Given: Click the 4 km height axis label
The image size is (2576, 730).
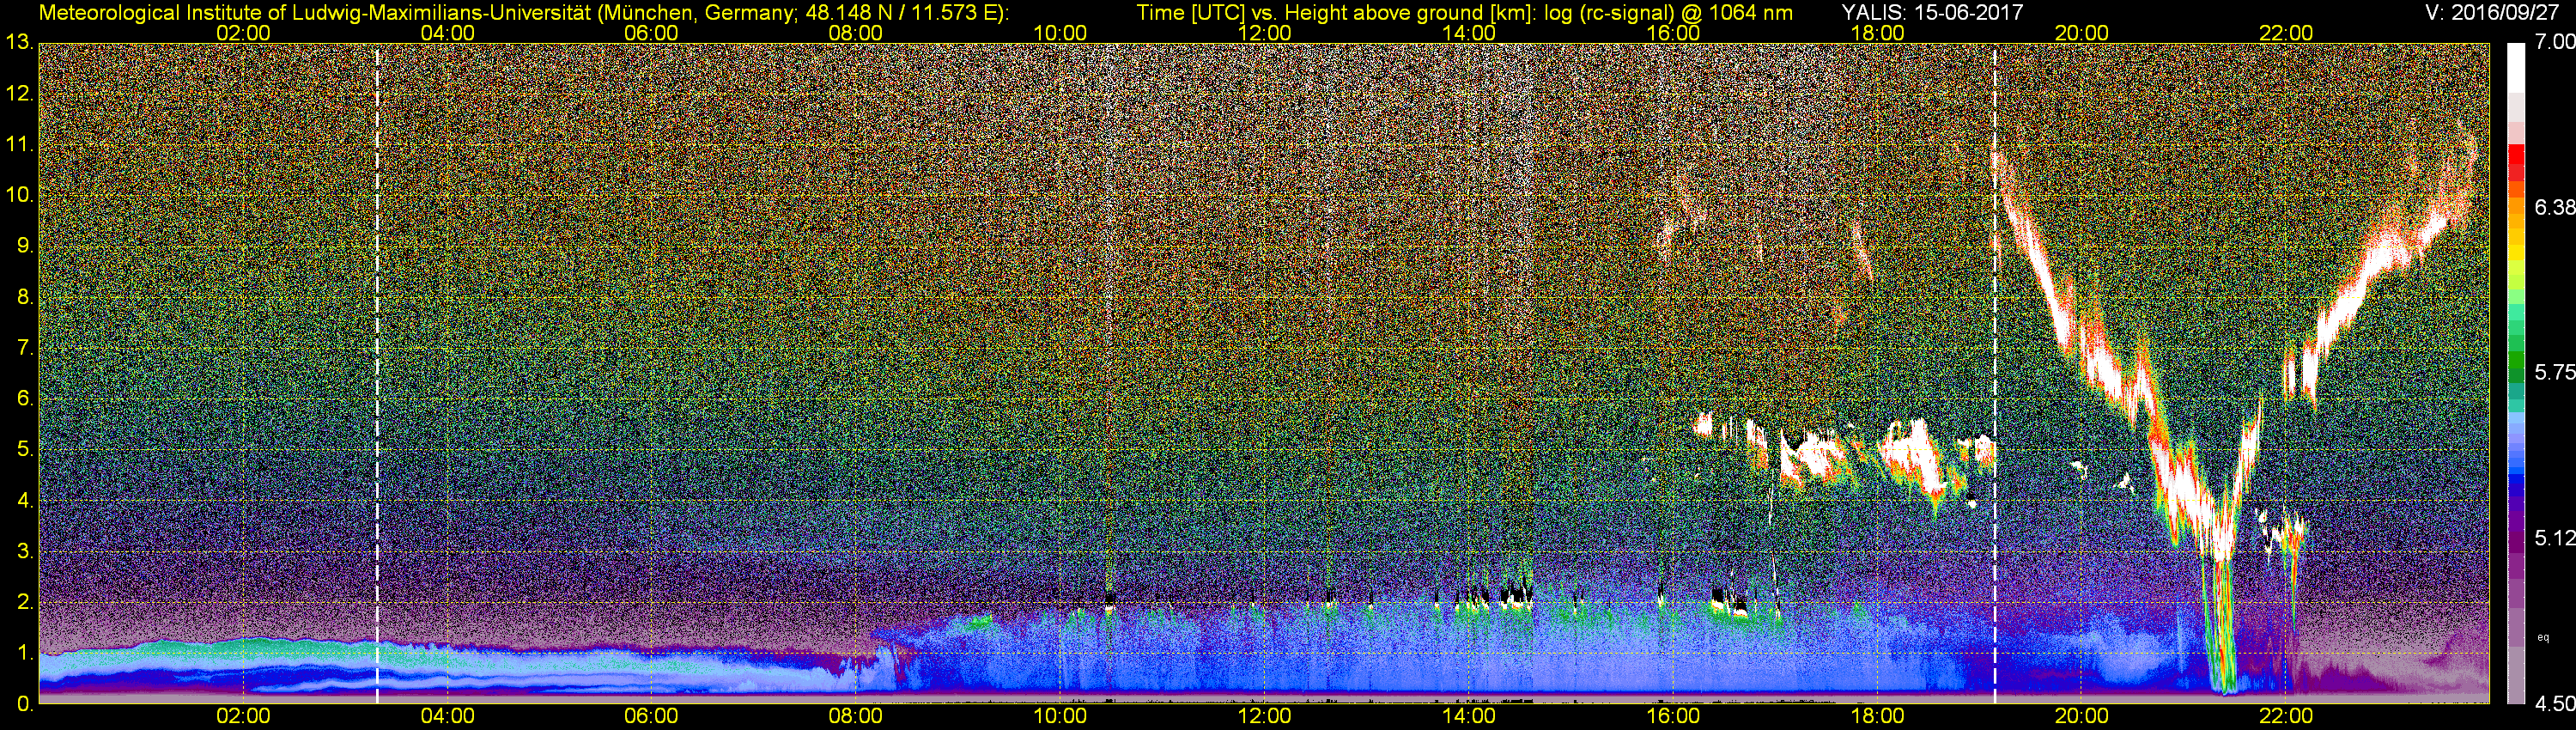Looking at the screenshot, I should pyautogui.click(x=25, y=500).
